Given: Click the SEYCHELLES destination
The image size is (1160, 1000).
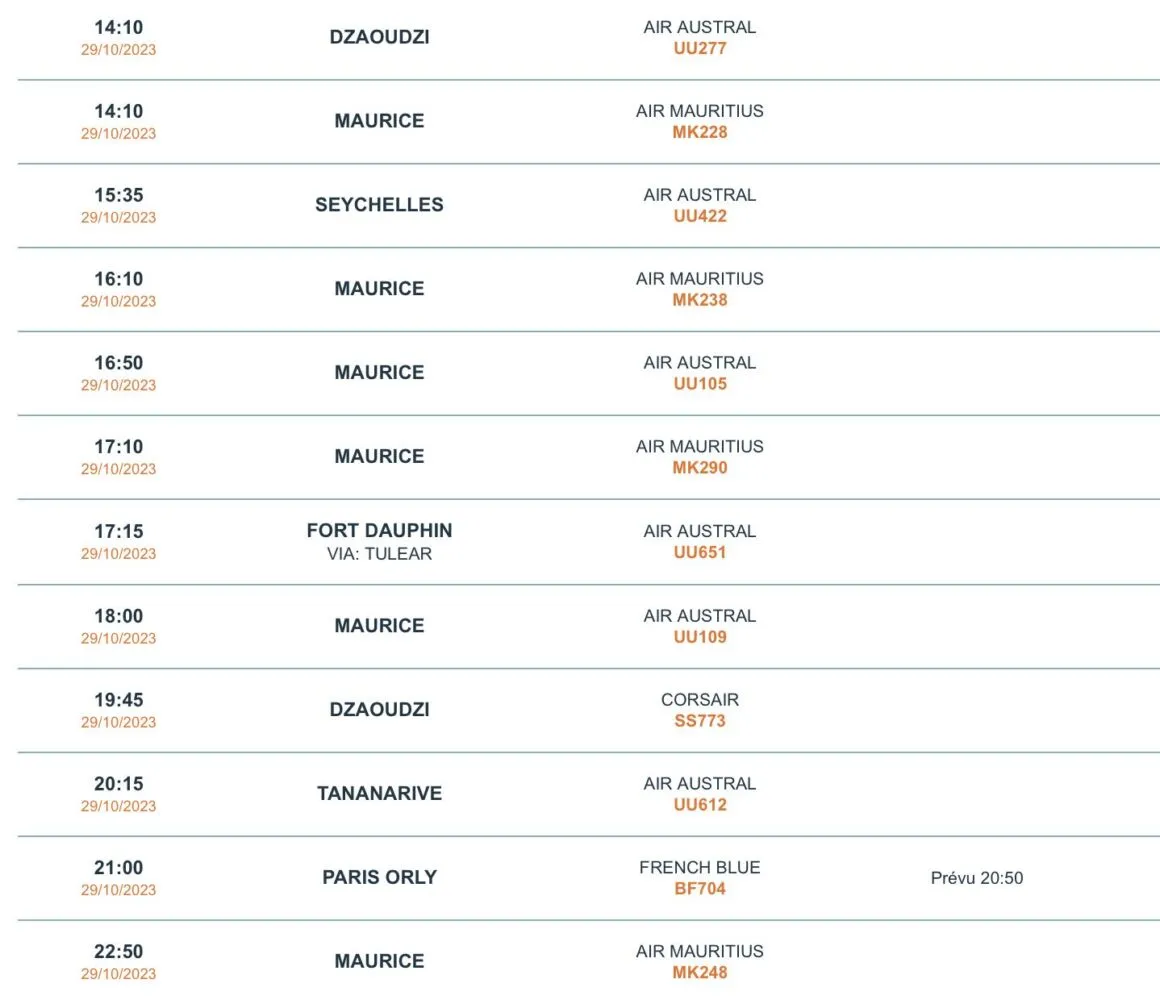Looking at the screenshot, I should pos(379,205).
